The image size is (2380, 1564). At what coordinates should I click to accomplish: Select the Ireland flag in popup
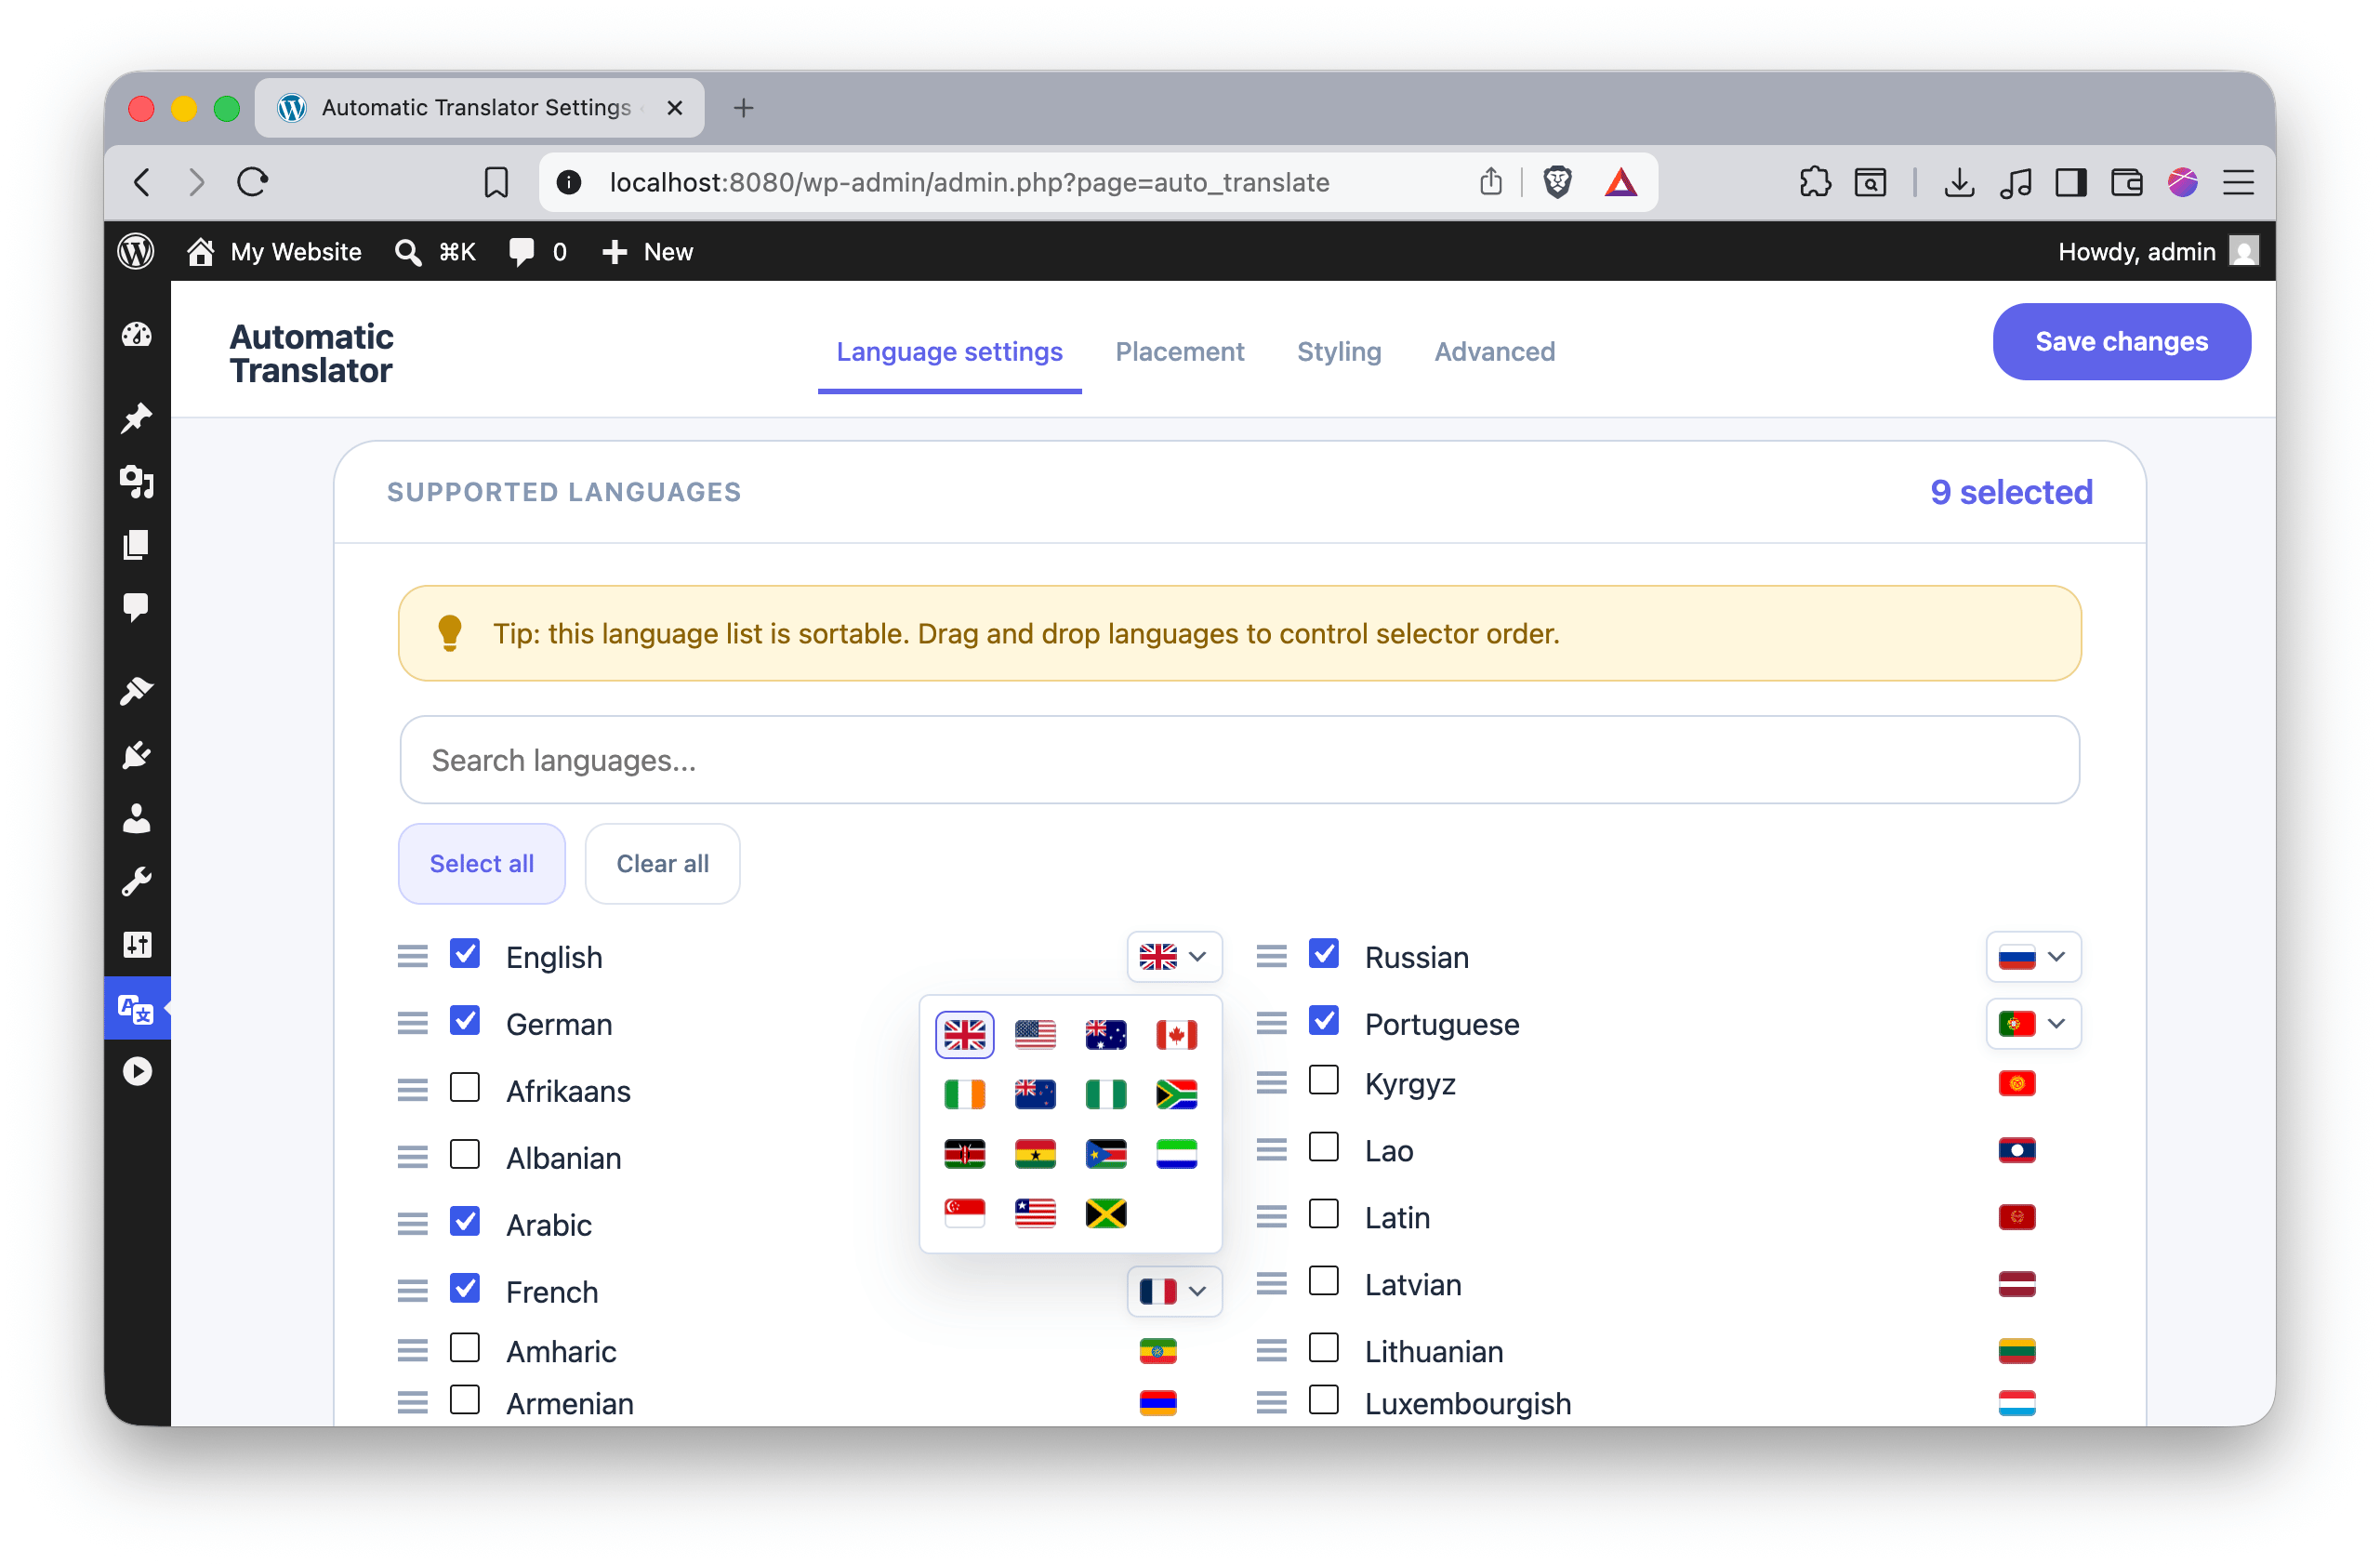[x=964, y=1094]
